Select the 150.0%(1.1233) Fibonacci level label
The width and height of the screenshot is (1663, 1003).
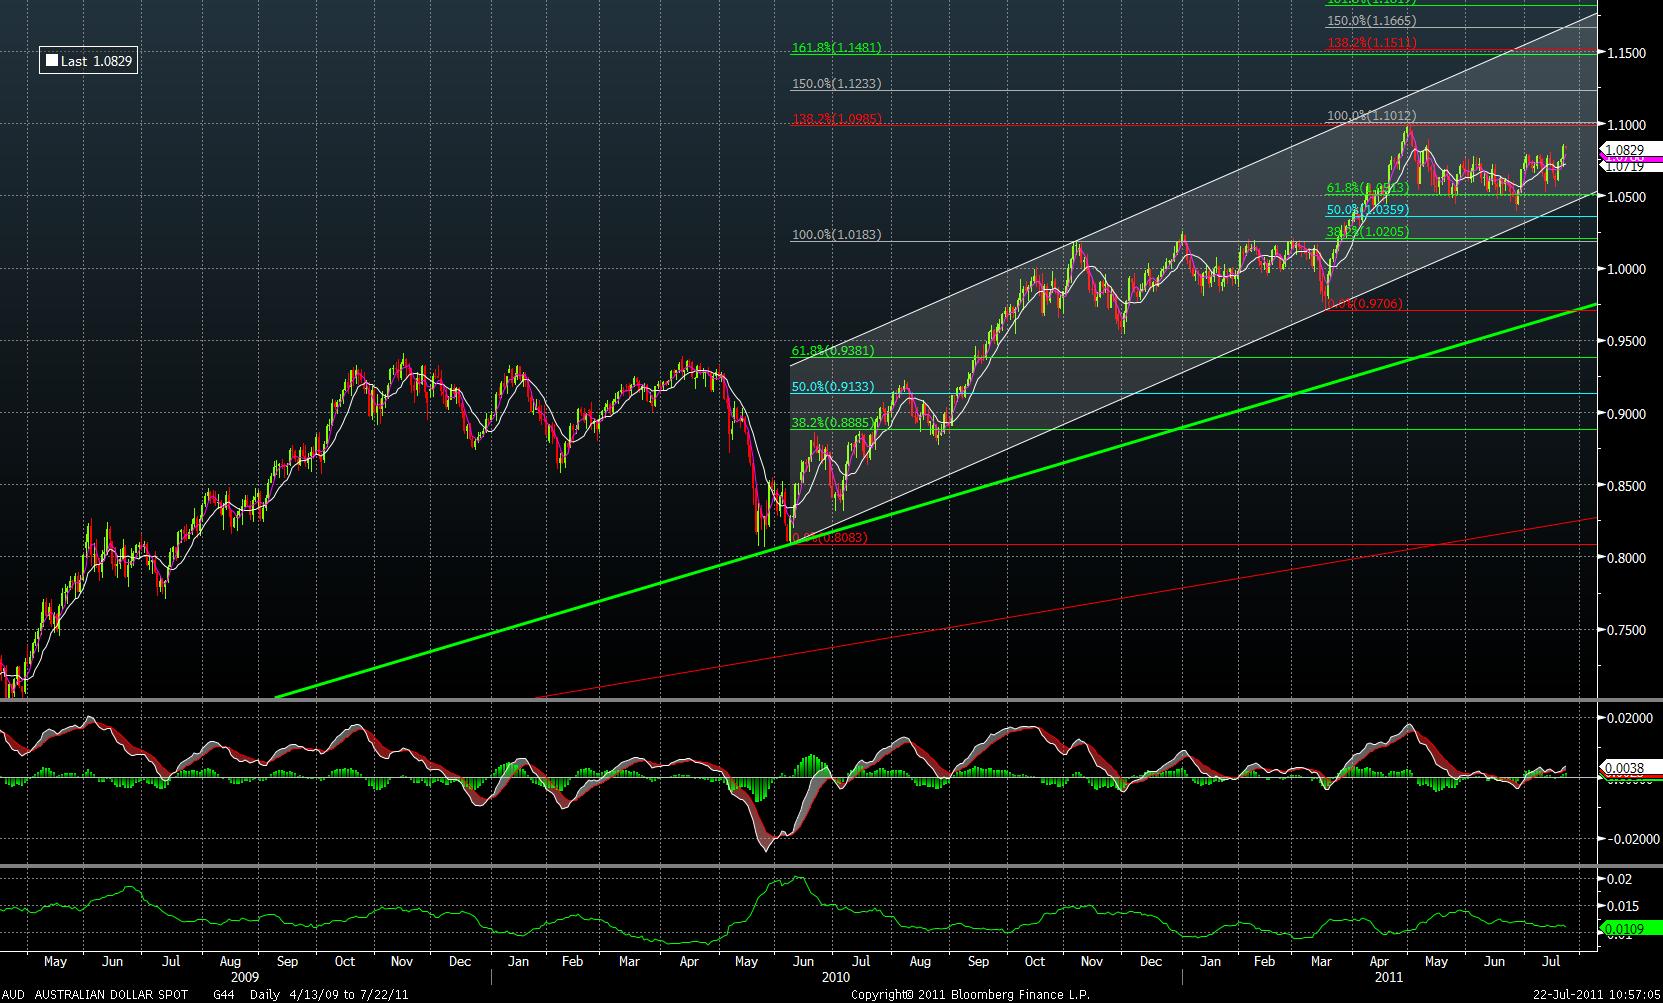click(x=836, y=84)
